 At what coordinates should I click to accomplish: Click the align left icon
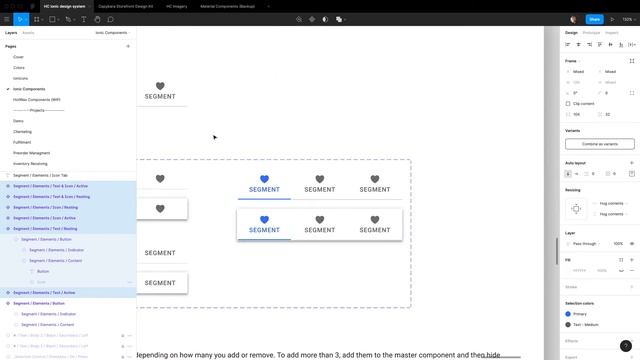[x=568, y=44]
